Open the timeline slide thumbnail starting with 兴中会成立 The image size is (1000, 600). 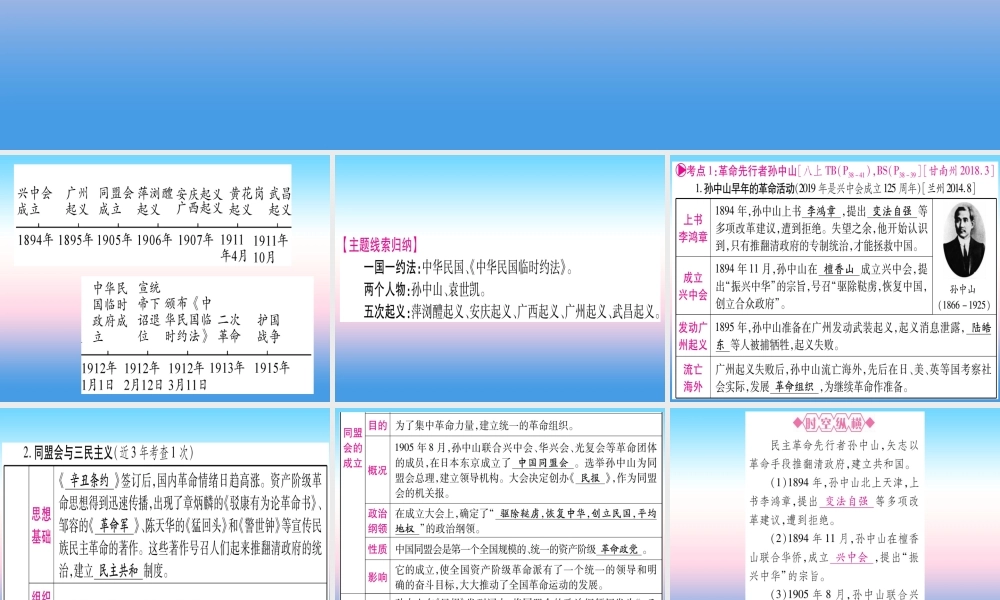[165, 278]
